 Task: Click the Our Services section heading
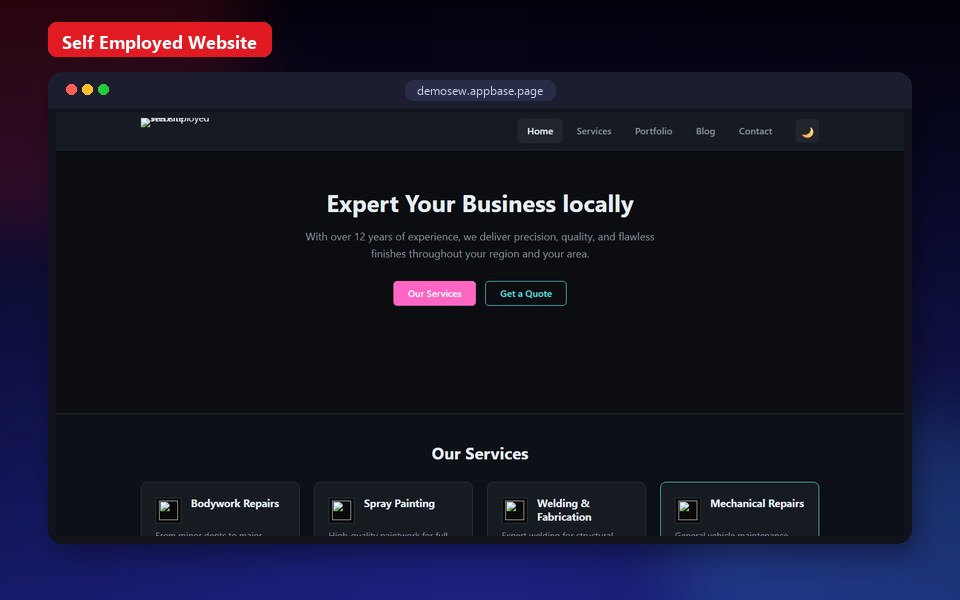tap(480, 454)
